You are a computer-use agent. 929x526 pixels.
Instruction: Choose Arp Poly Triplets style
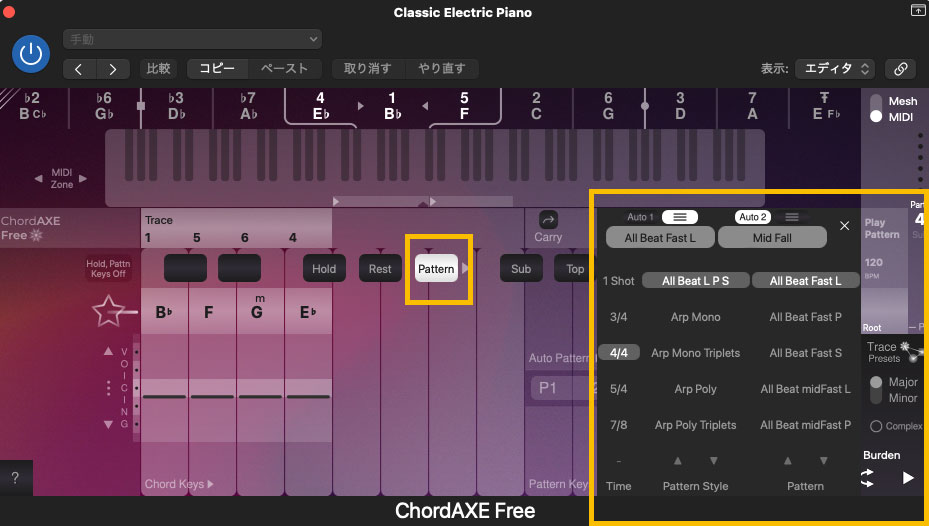coord(696,425)
